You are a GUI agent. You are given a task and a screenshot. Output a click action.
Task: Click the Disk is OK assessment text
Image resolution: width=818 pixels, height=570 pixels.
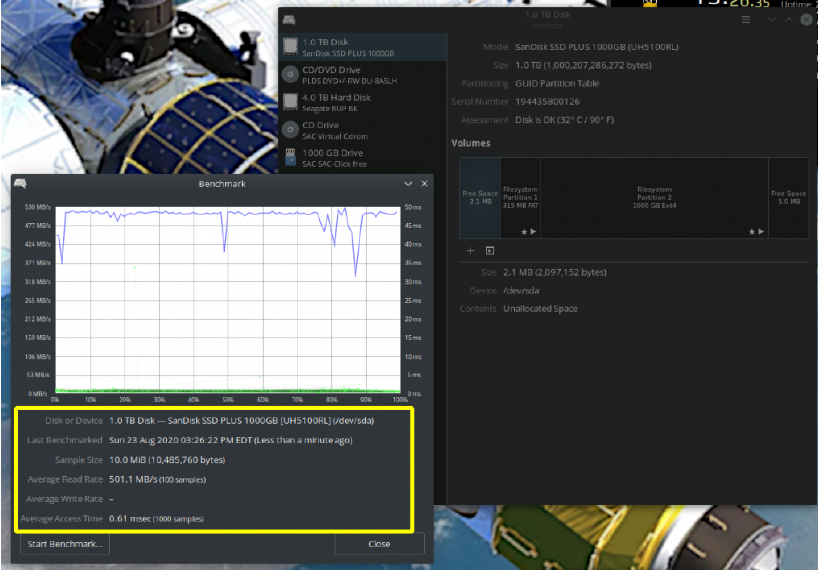tap(564, 120)
